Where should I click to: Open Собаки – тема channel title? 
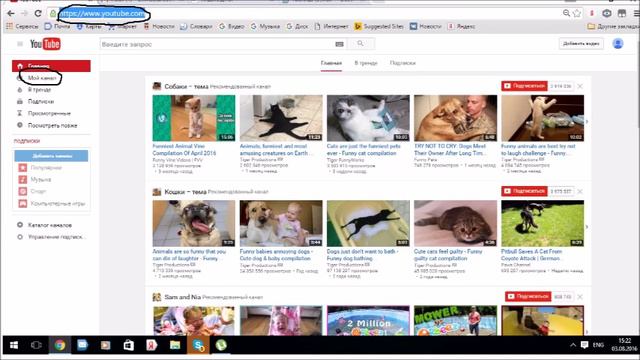tap(186, 87)
